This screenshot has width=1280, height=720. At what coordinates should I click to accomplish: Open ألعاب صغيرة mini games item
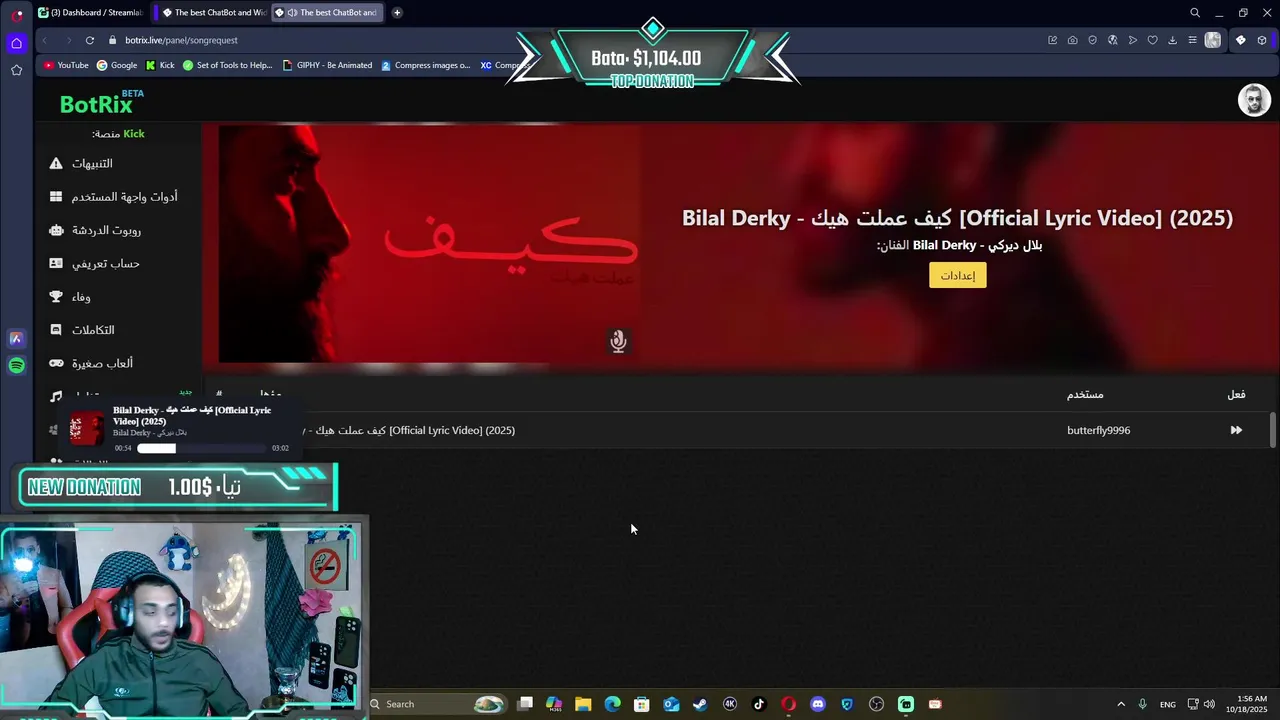point(91,363)
